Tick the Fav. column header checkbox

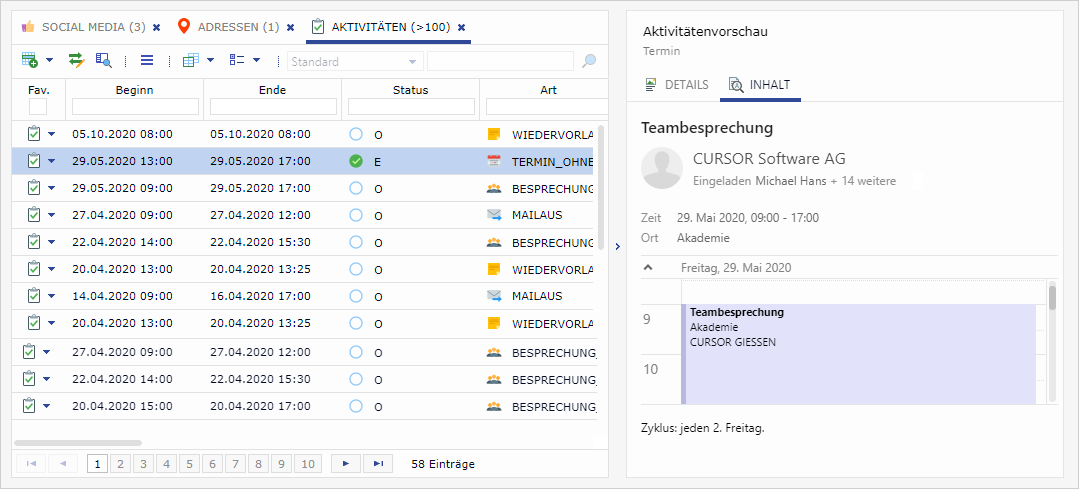click(38, 107)
